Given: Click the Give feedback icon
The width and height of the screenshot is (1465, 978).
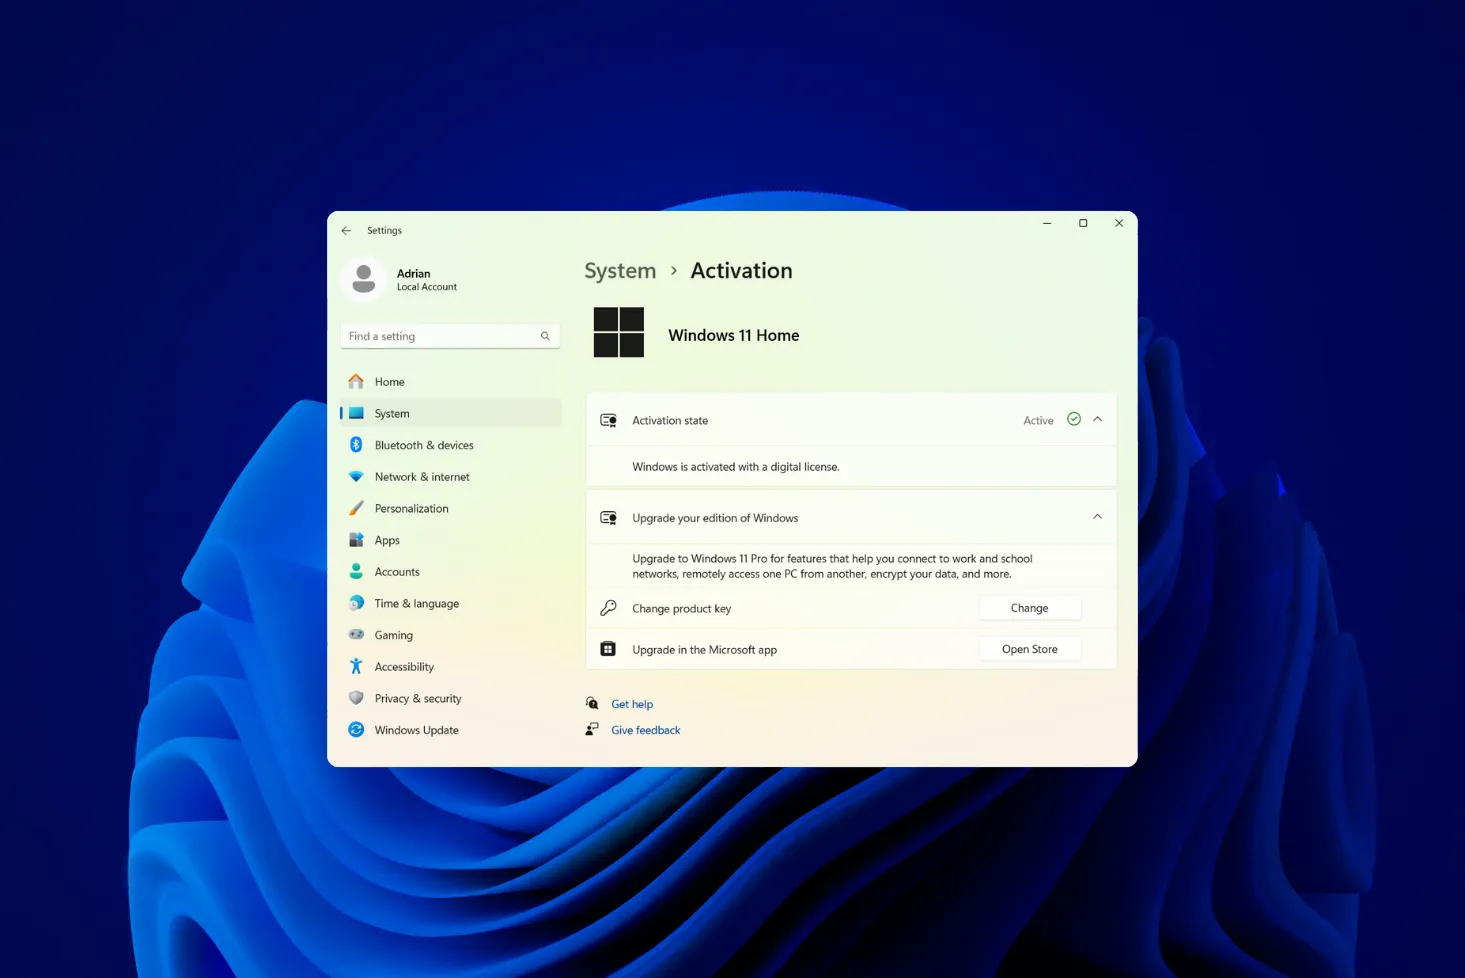Looking at the screenshot, I should (x=592, y=729).
